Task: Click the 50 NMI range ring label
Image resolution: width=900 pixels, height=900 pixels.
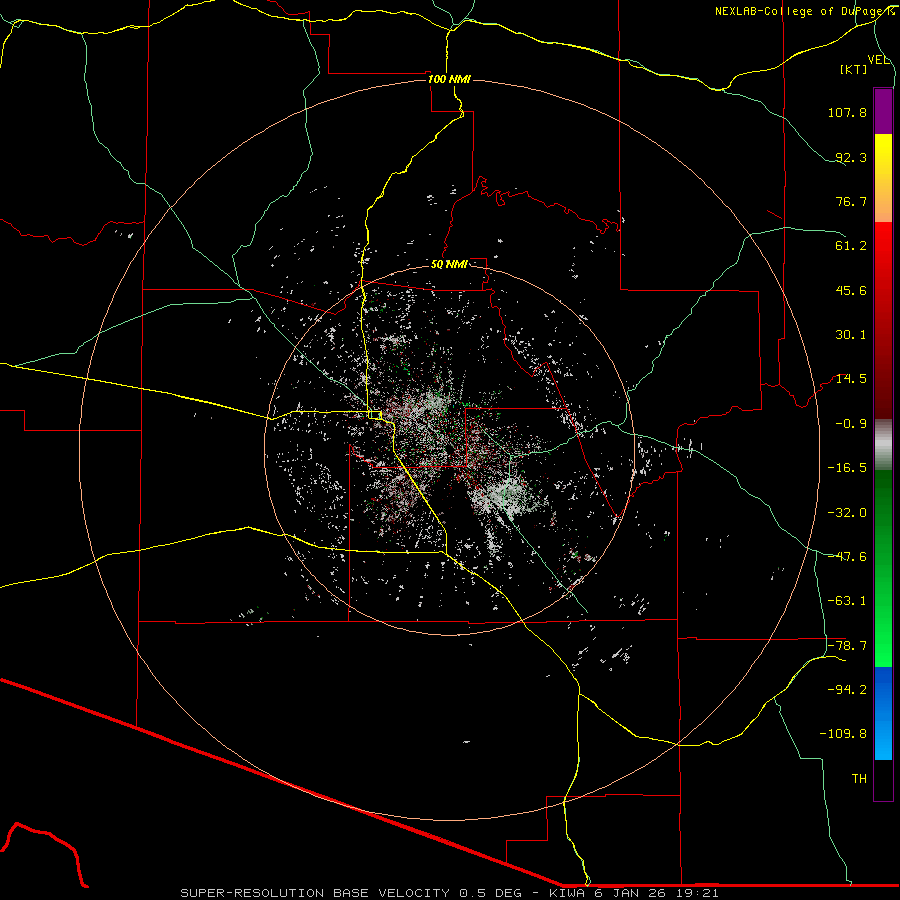Action: point(449,265)
